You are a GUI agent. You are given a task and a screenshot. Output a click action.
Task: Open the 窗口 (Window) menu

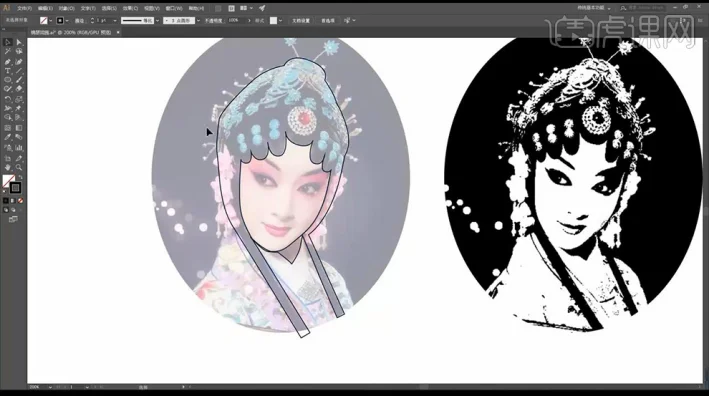coord(174,8)
